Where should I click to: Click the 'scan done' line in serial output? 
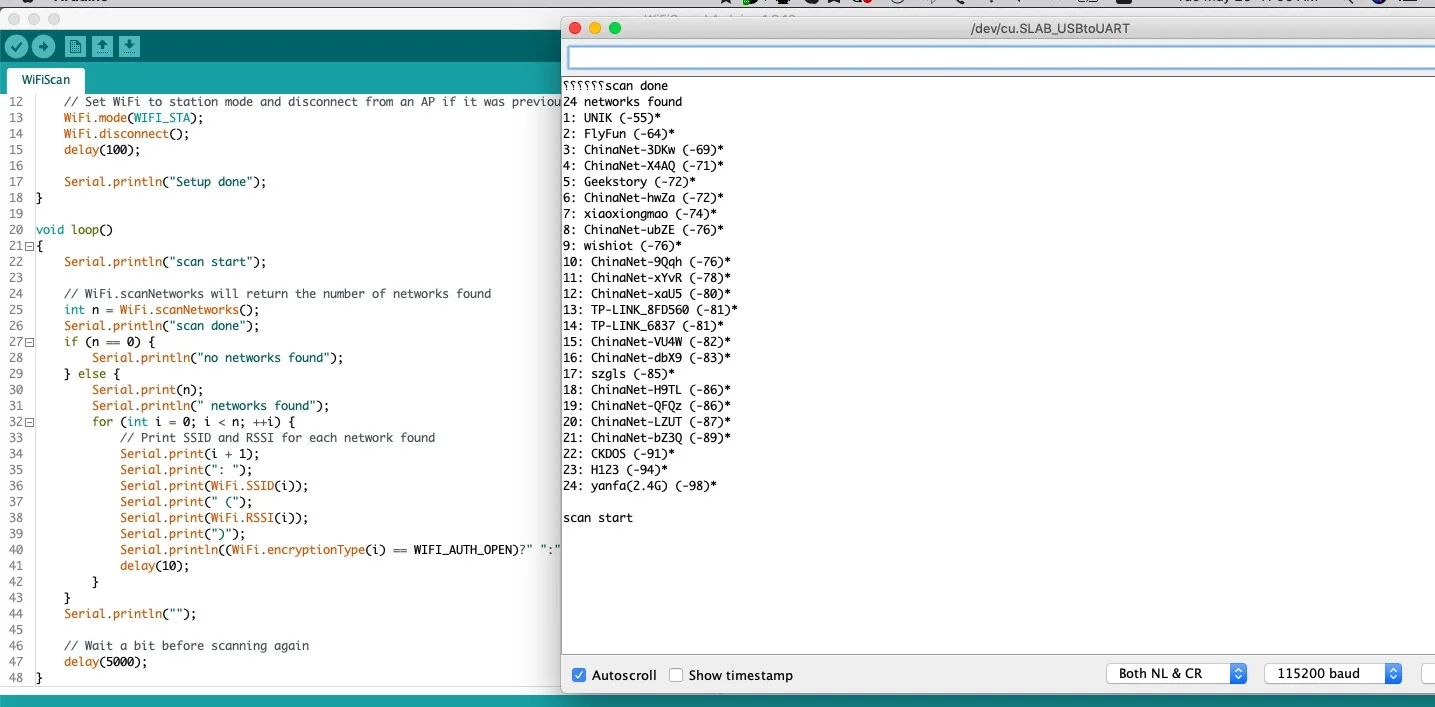[x=636, y=86]
